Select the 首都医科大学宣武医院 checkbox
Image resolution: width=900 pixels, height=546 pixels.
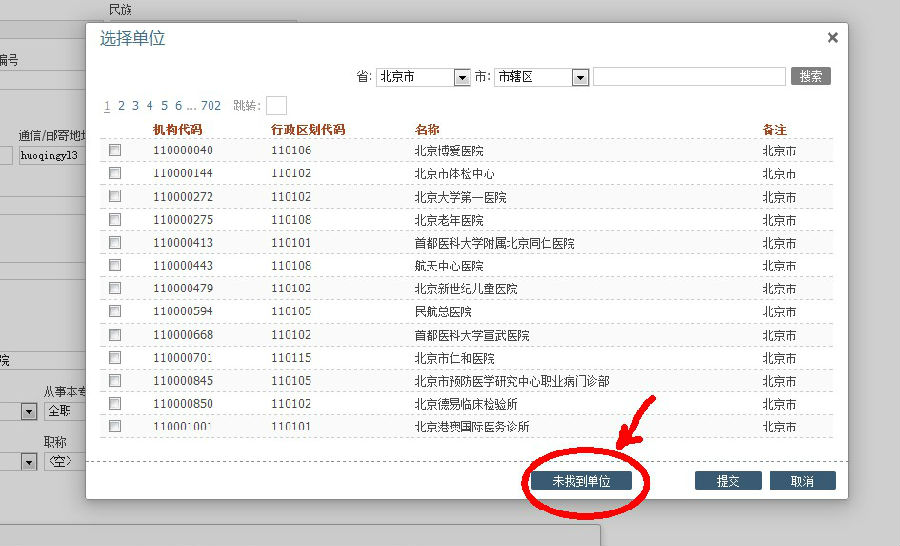point(115,335)
